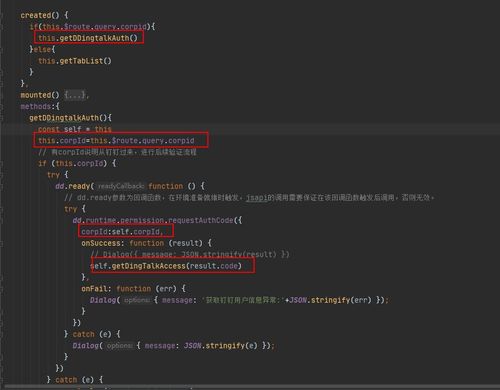Click the dd.ready( function call
The image size is (500, 390).
75,186
